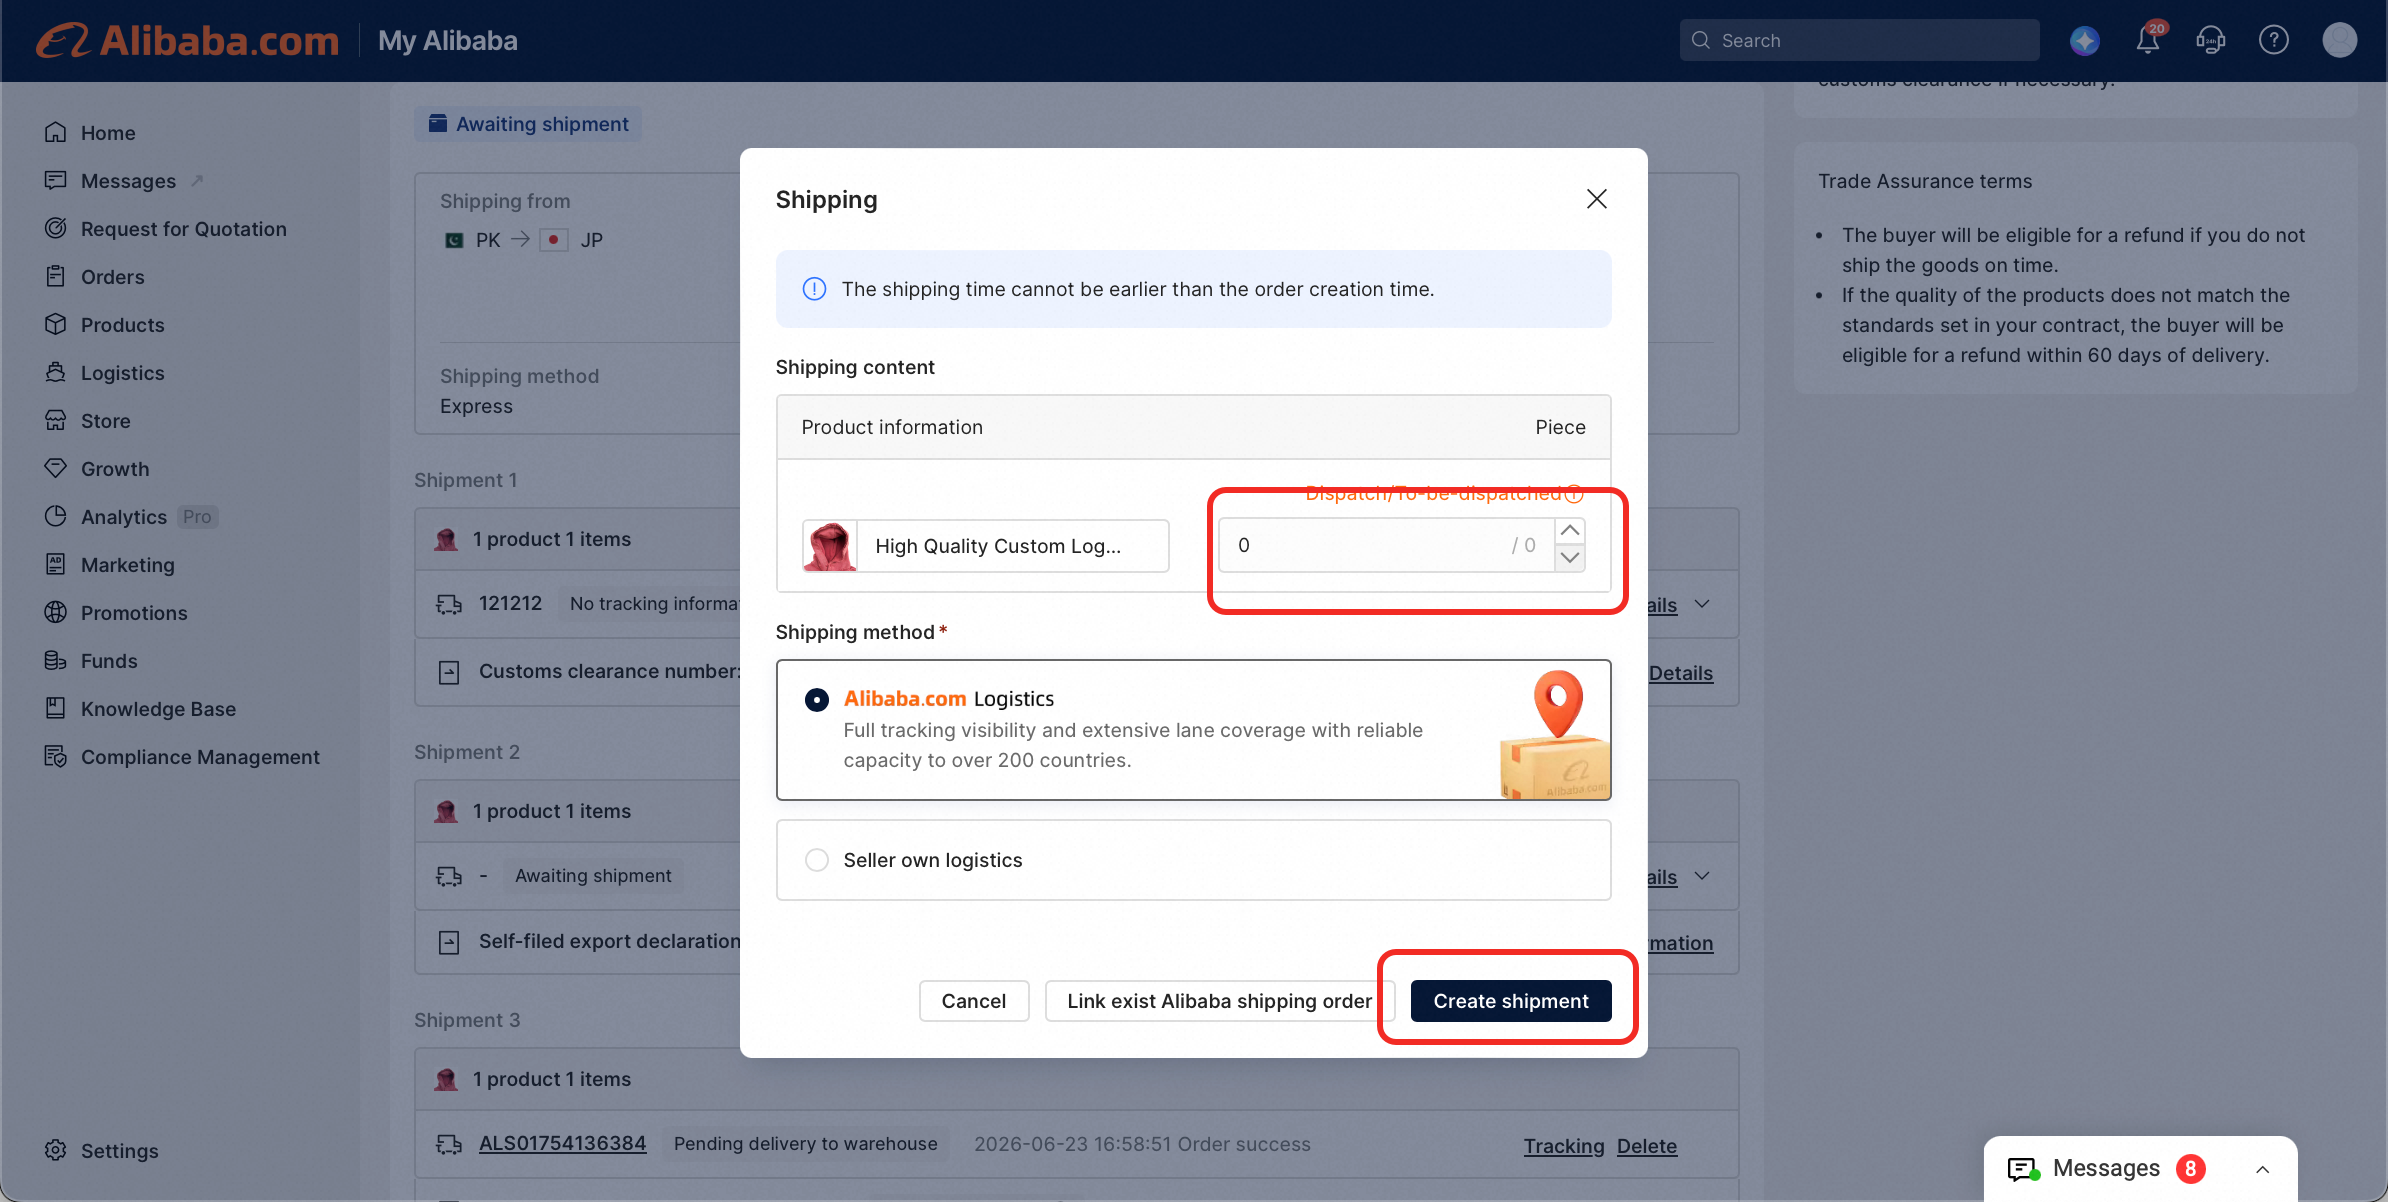Expand Shipment 2 details chevron
2388x1202 pixels.
tap(1702, 876)
